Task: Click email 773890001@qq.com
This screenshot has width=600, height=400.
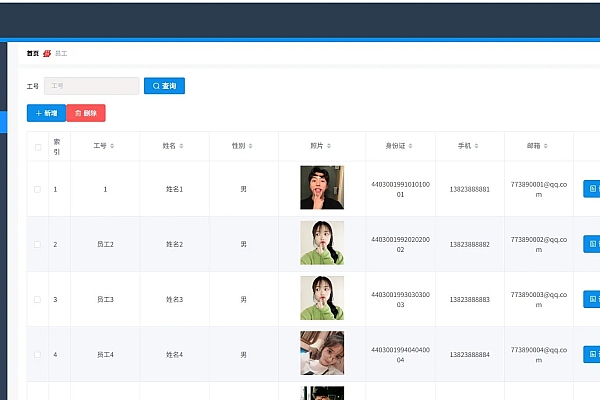Action: click(x=539, y=189)
